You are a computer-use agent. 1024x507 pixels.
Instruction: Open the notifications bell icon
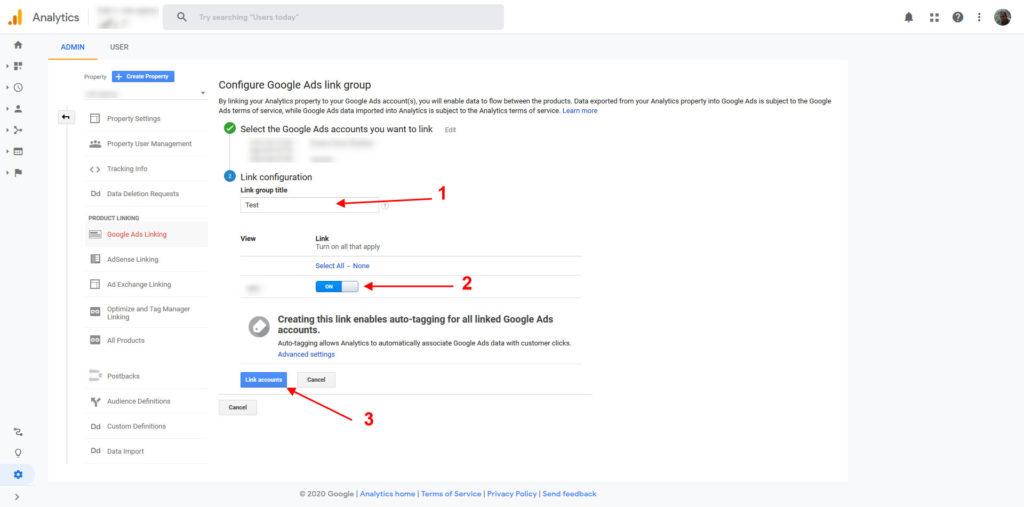[x=908, y=18]
